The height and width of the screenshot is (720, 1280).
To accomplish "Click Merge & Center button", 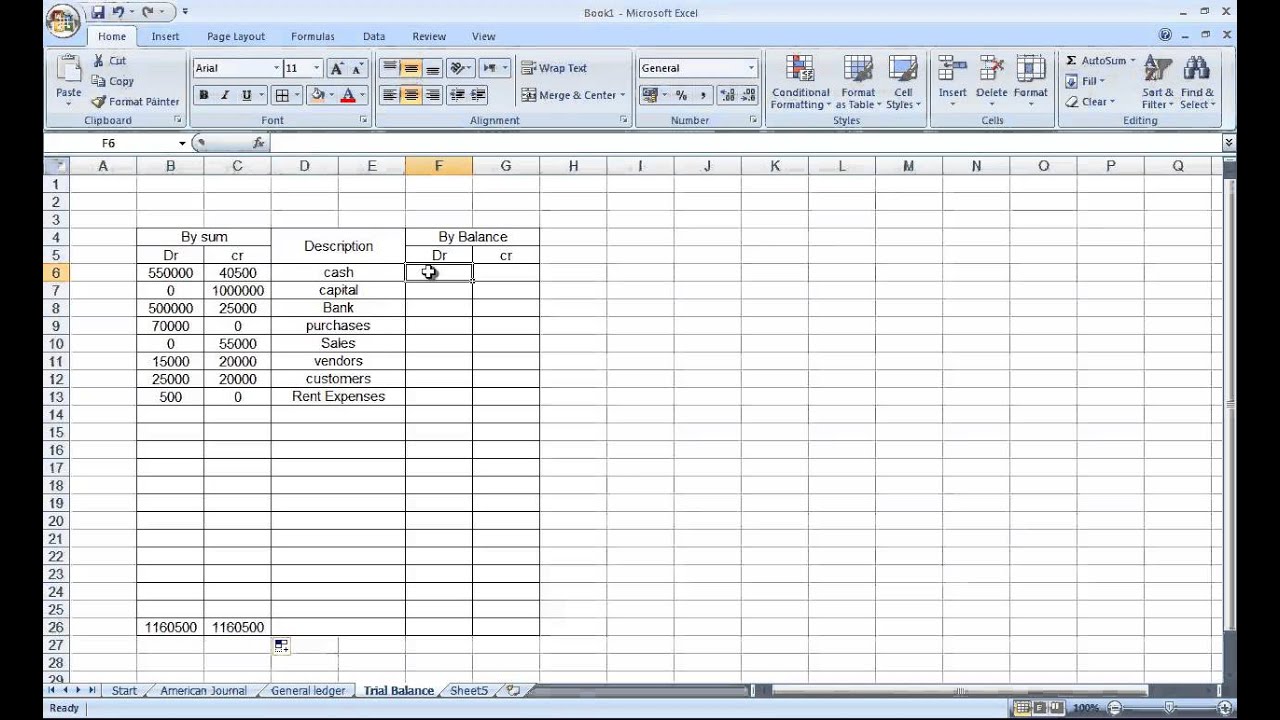I will (x=568, y=95).
